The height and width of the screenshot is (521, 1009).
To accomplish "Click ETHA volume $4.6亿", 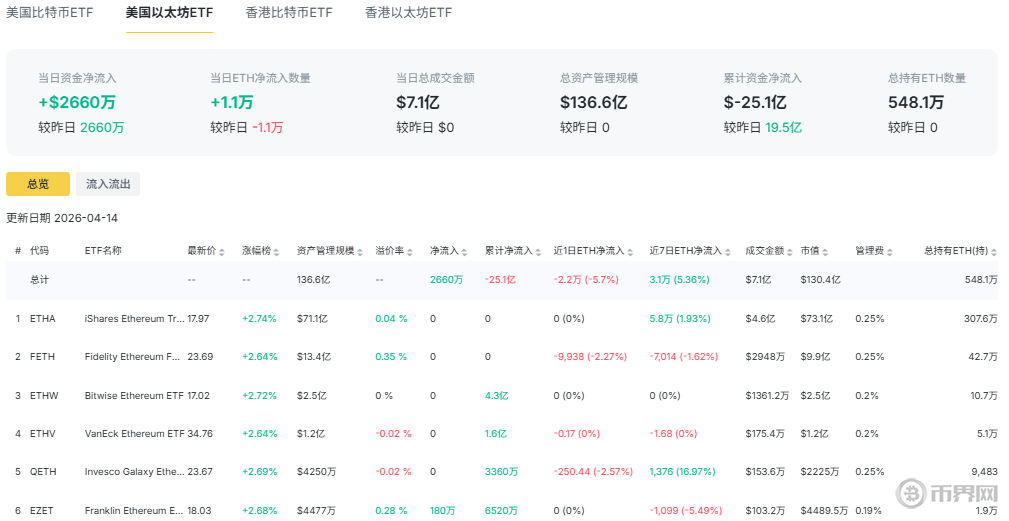I will (x=760, y=318).
